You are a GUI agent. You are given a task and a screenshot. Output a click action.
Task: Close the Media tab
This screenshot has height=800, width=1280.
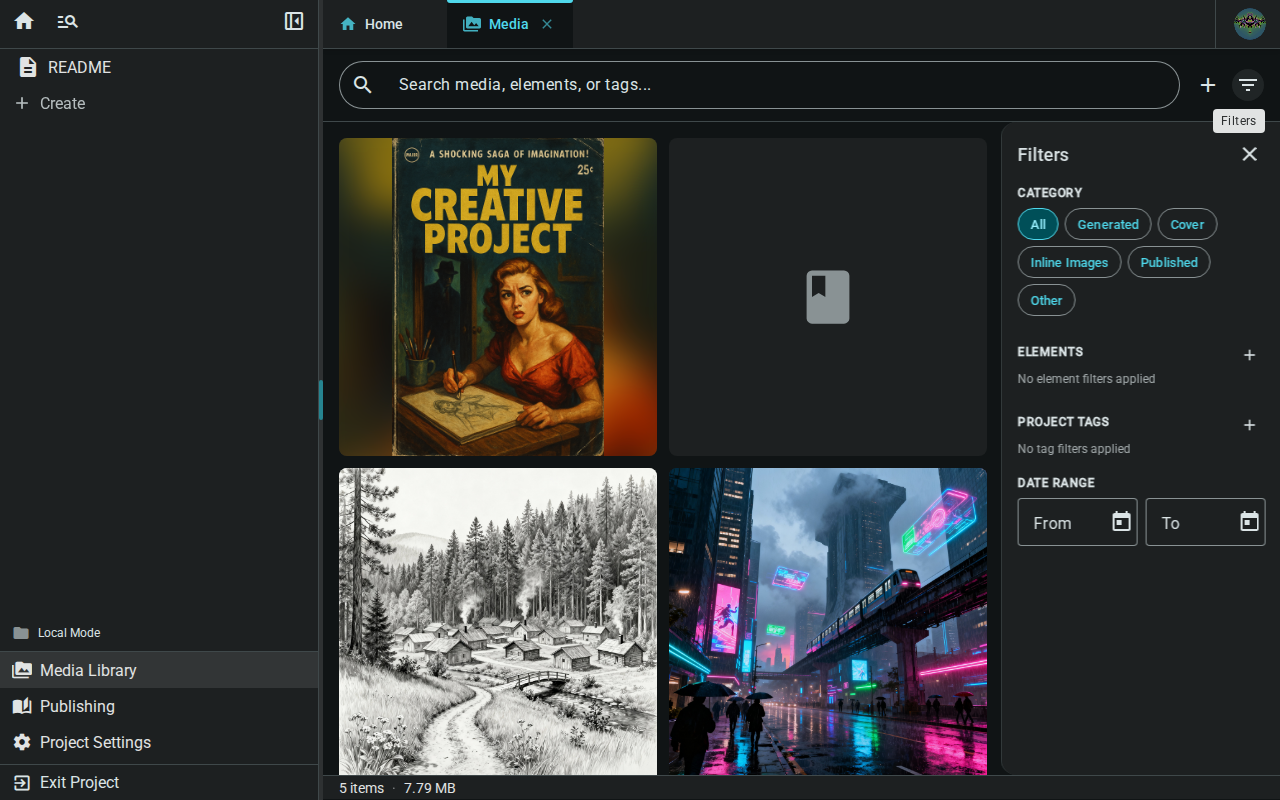[x=547, y=24]
